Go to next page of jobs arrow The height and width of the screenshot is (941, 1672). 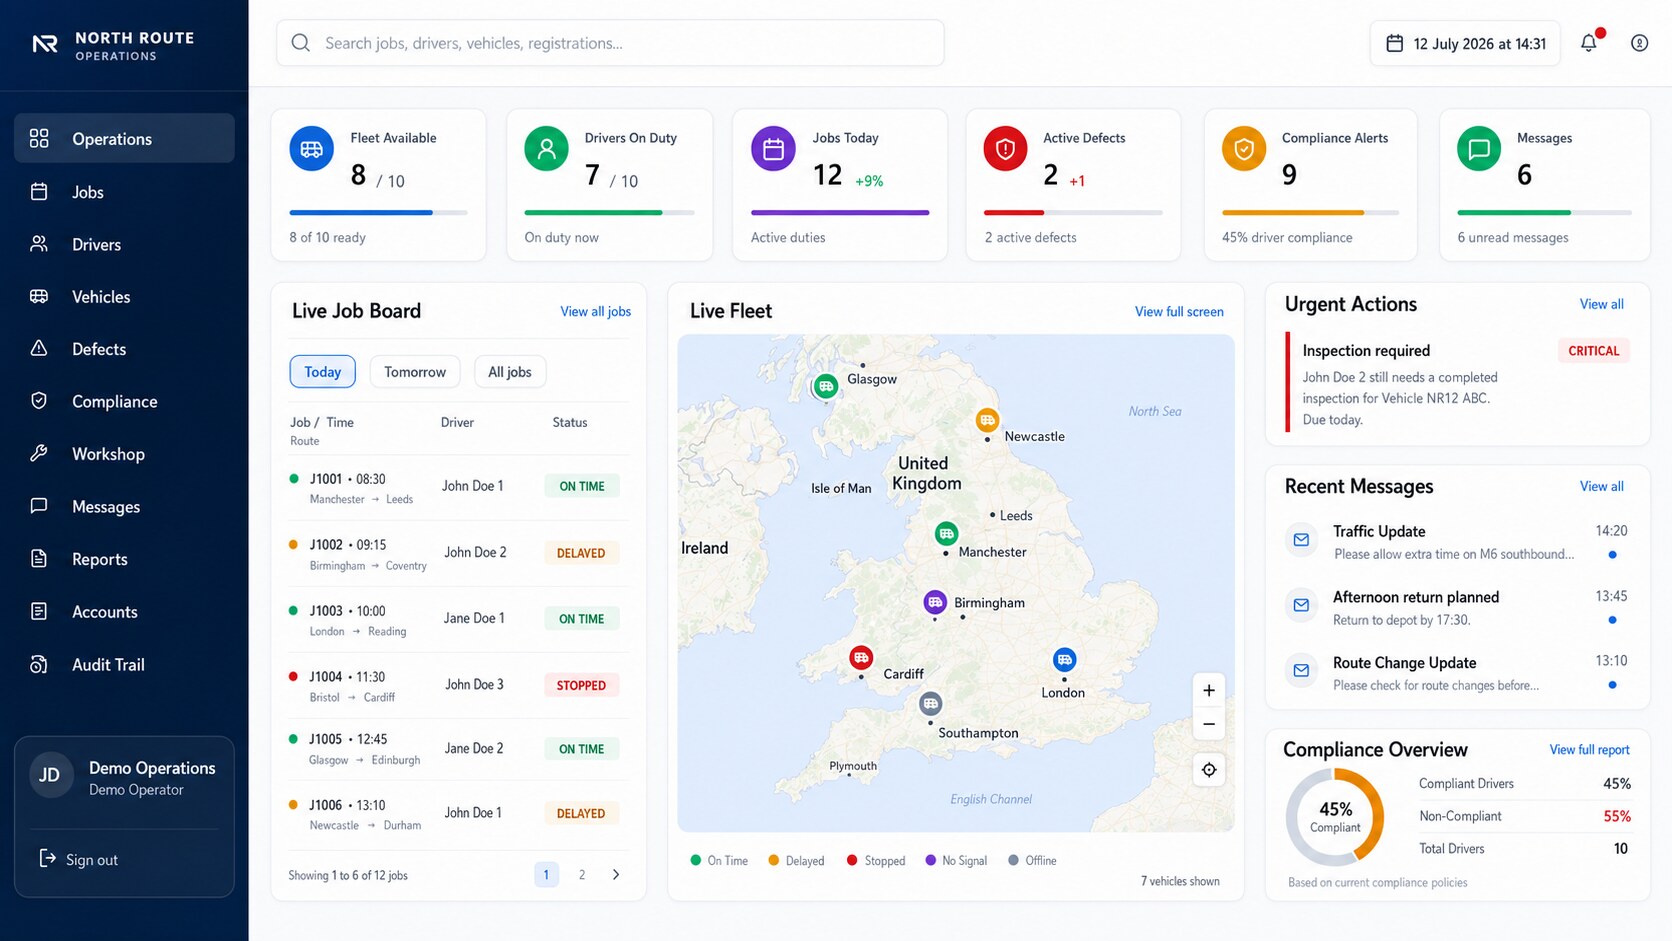(x=616, y=874)
